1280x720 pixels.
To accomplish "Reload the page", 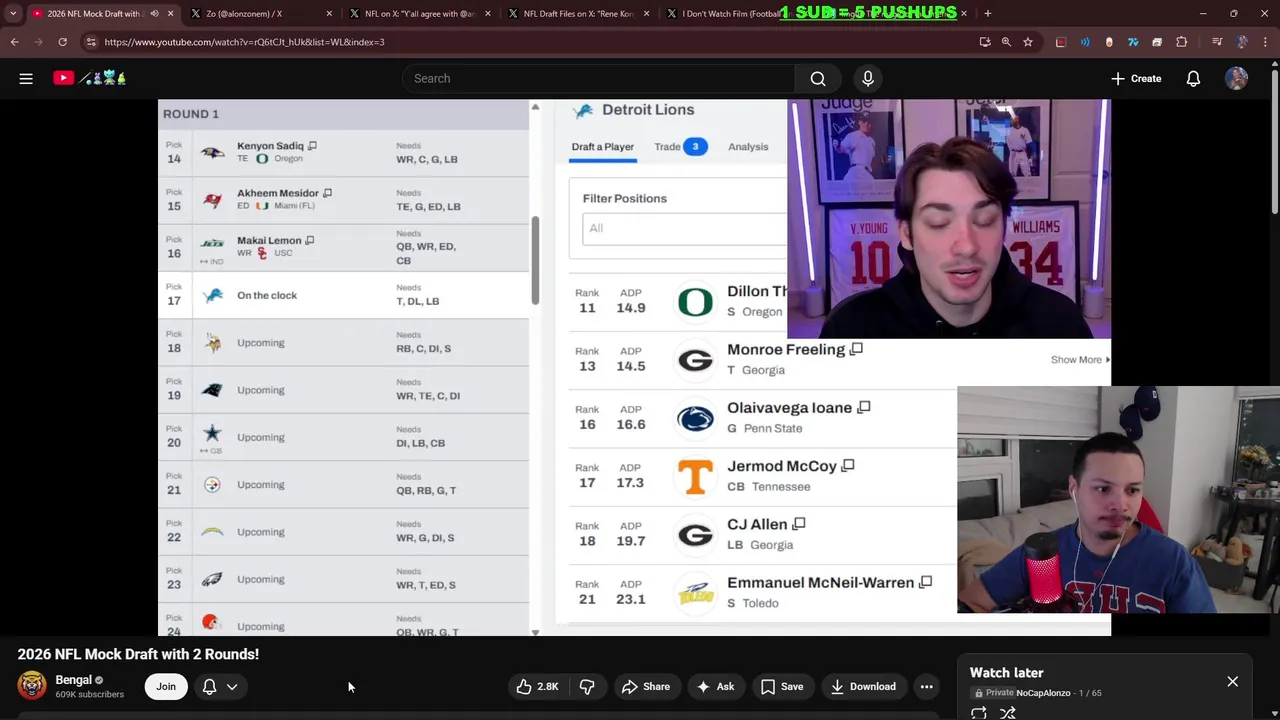I will pyautogui.click(x=62, y=42).
